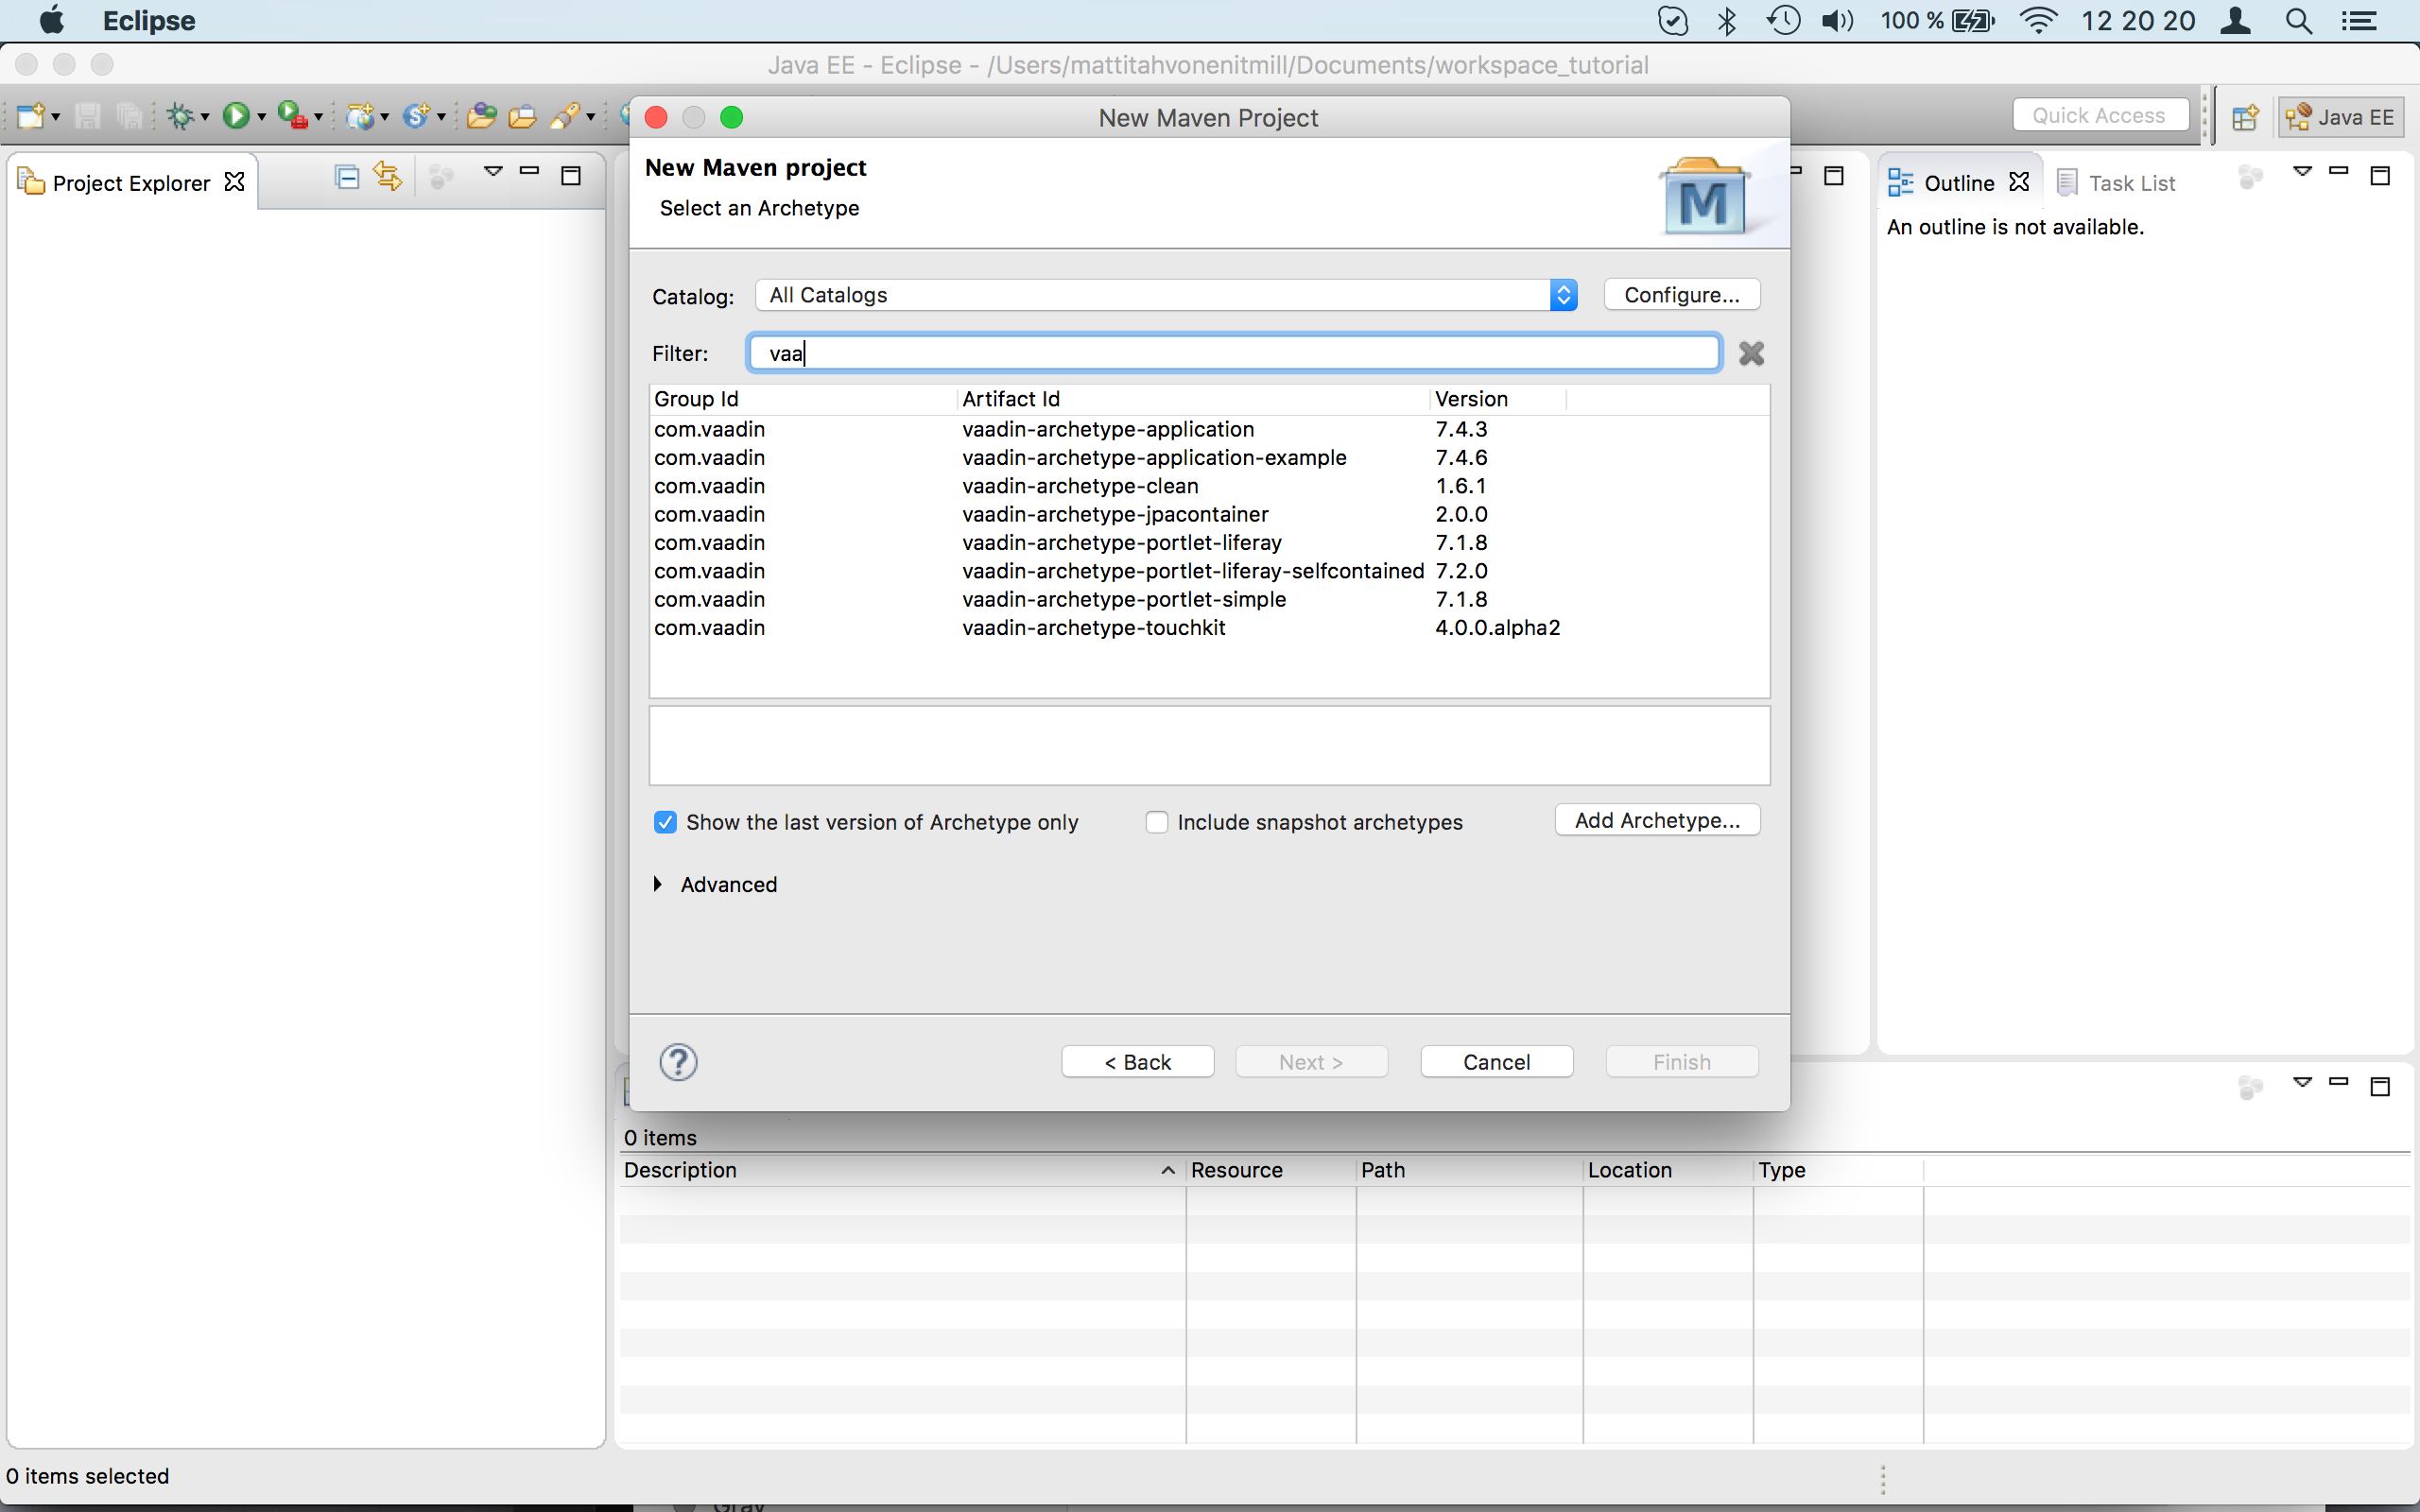The image size is (2420, 1512).
Task: Open the New wizard dropdown arrow
Action: [x=56, y=118]
